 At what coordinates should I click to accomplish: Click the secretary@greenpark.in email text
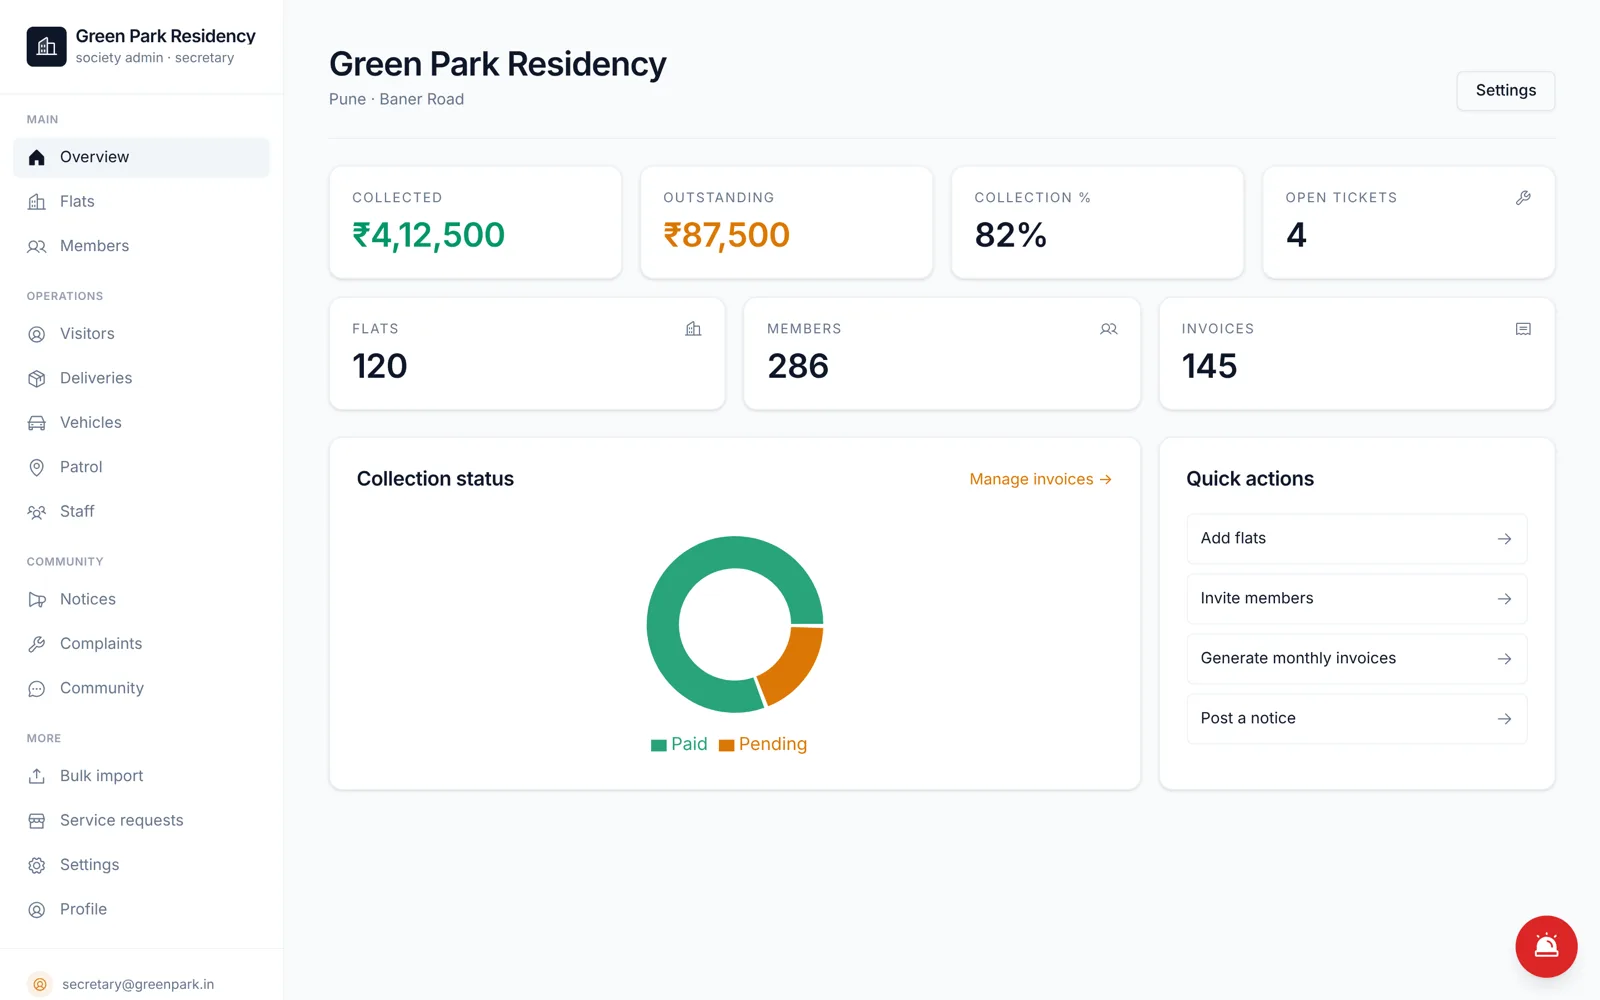pyautogui.click(x=138, y=985)
